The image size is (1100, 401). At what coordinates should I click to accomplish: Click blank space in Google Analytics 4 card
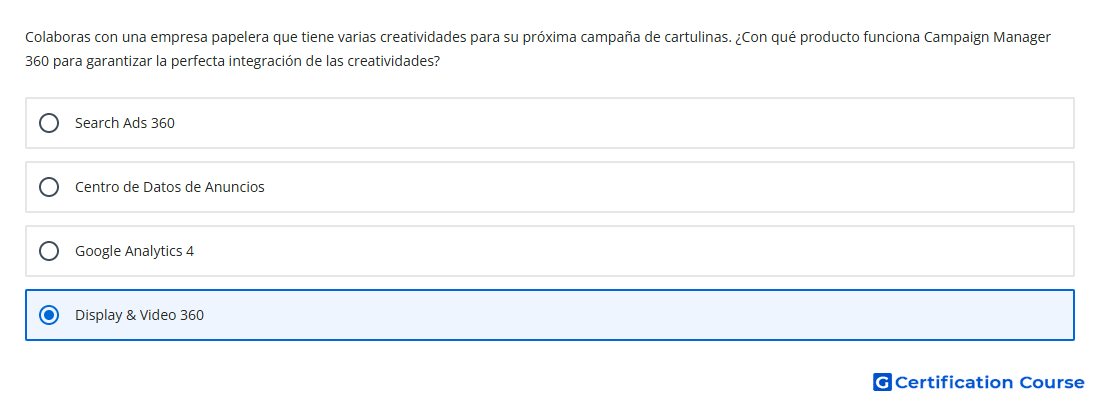[631, 251]
